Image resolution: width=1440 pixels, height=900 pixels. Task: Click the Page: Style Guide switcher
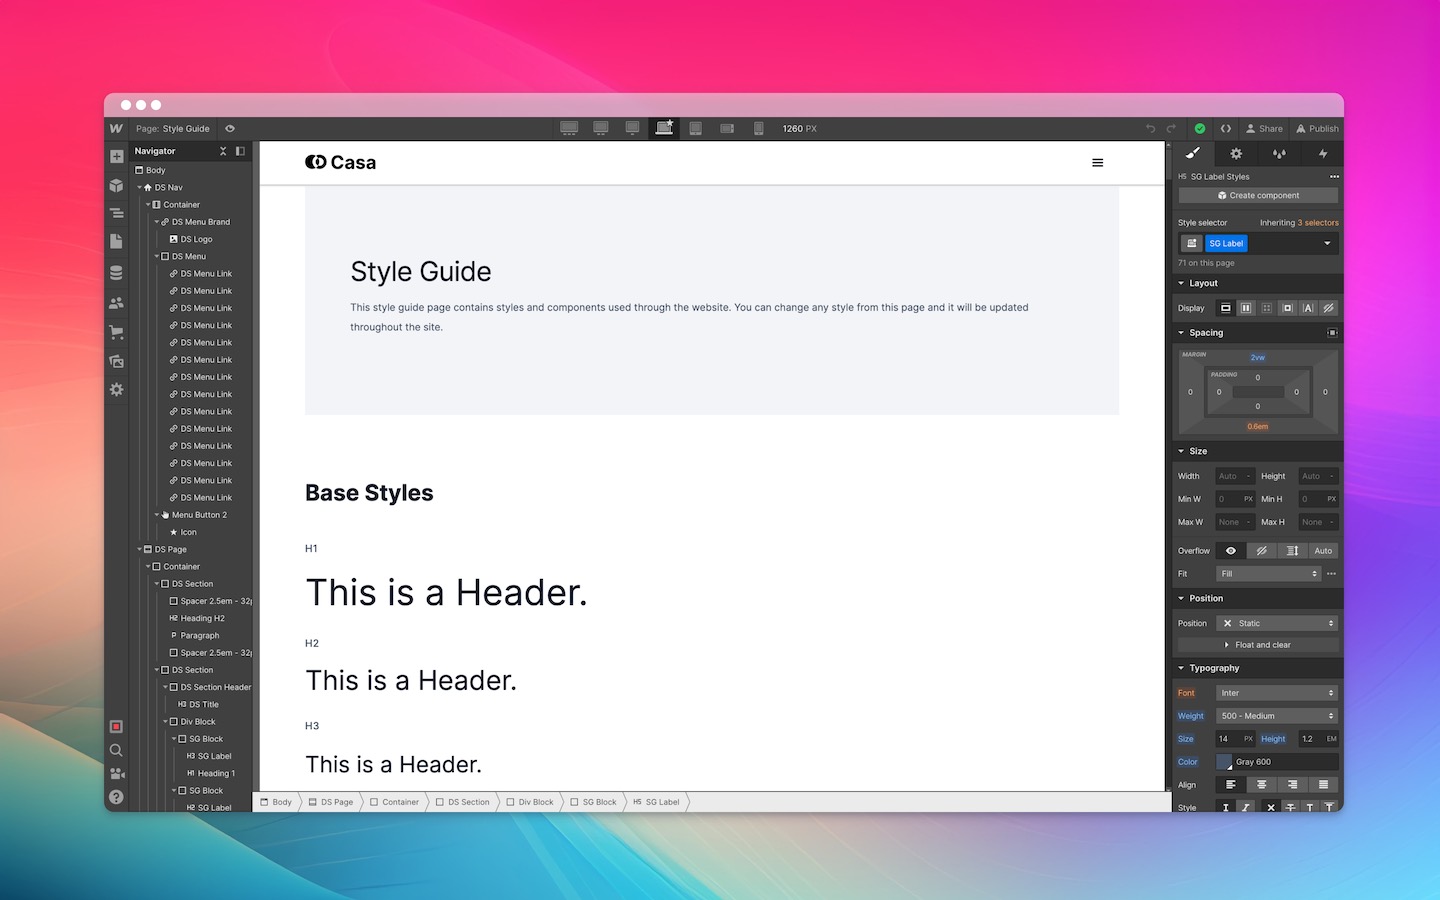click(173, 128)
